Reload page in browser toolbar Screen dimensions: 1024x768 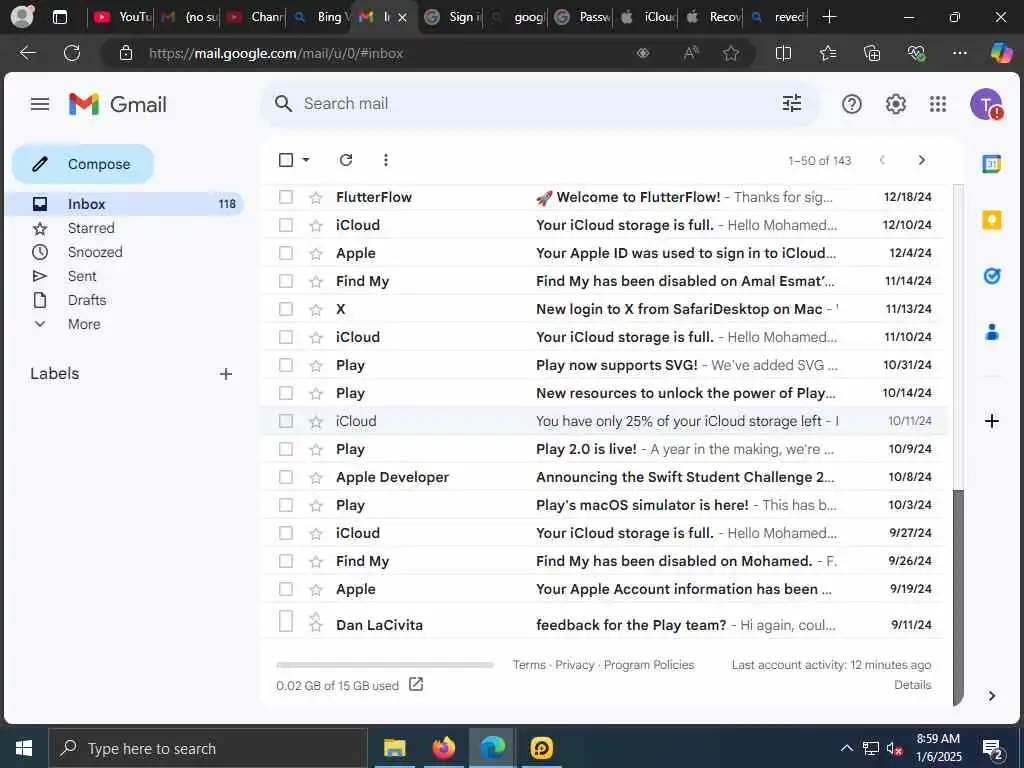pyautogui.click(x=72, y=53)
